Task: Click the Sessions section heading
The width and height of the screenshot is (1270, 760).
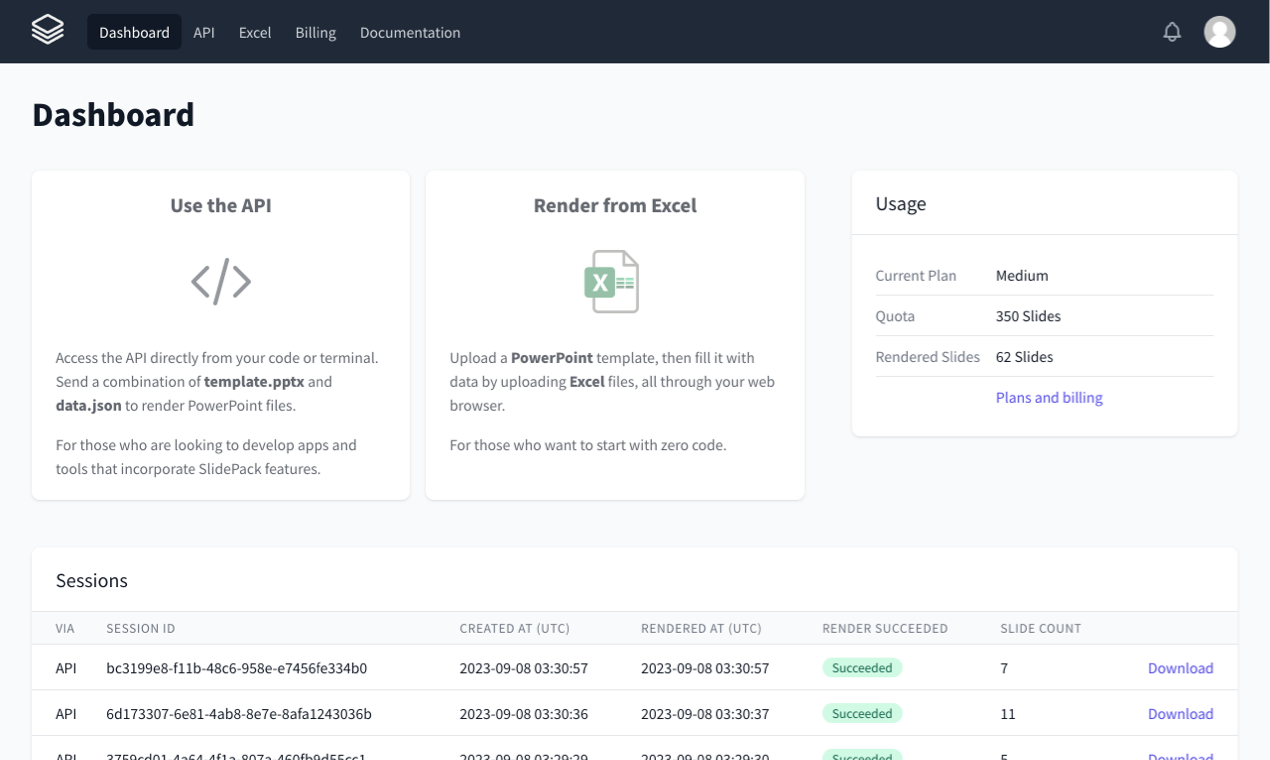Action: [x=92, y=580]
